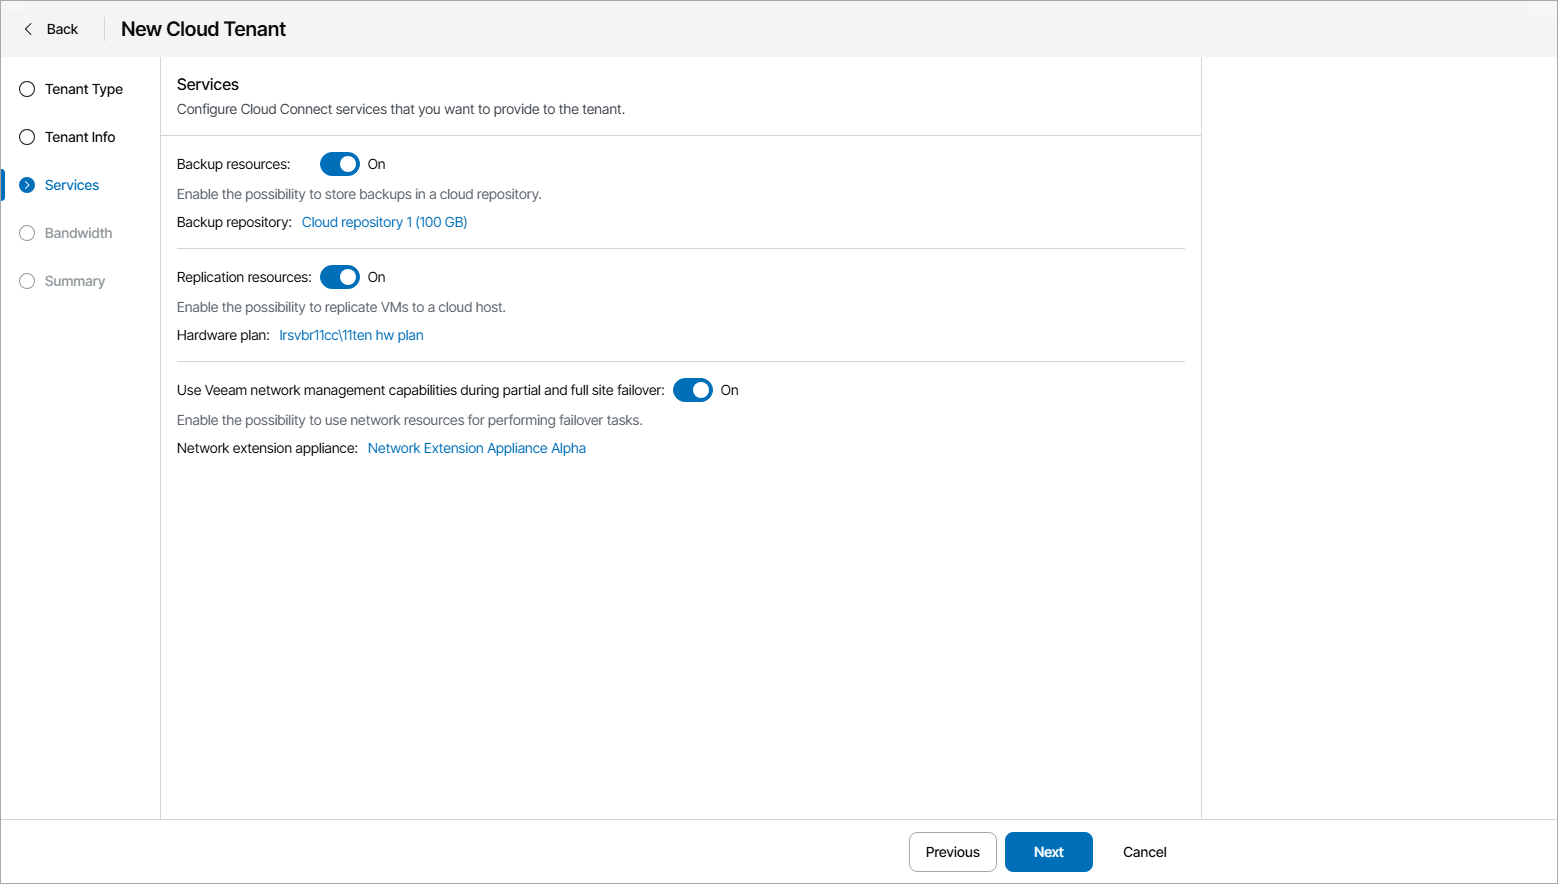Go to the Tenant Type step
This screenshot has height=884, width=1558.
click(x=84, y=89)
